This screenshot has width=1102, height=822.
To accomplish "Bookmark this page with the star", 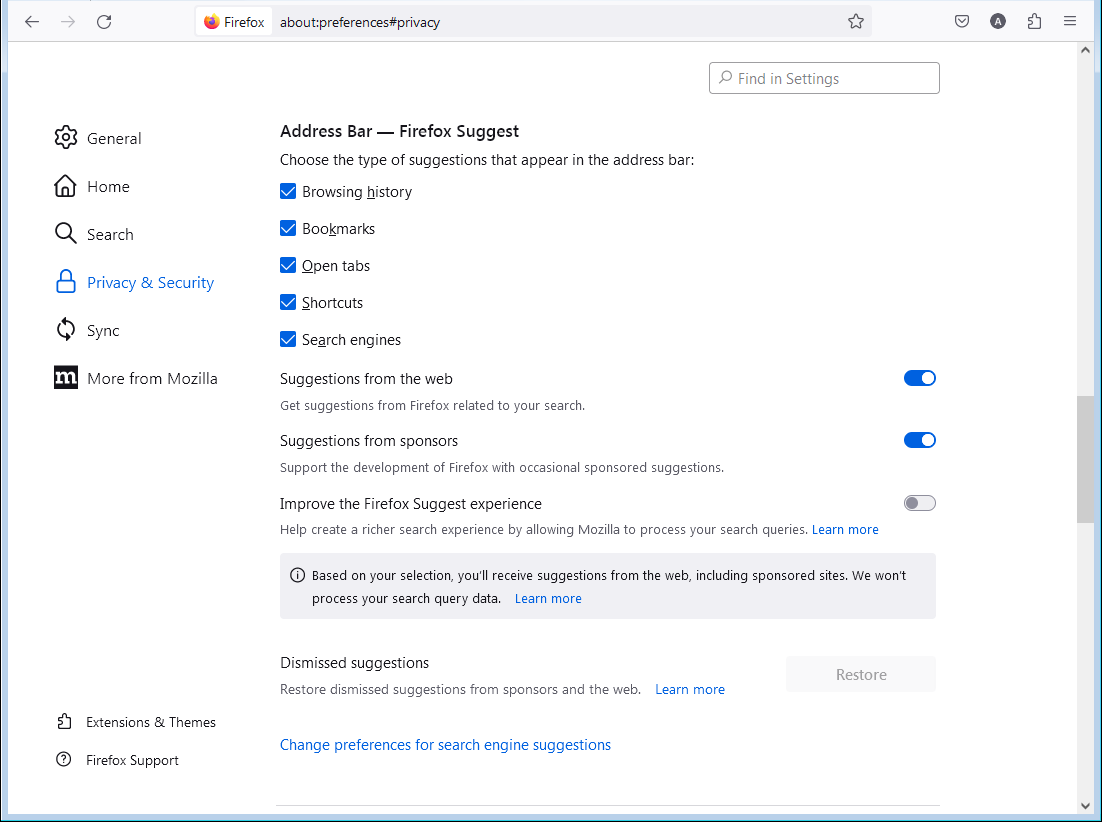I will (x=855, y=22).
